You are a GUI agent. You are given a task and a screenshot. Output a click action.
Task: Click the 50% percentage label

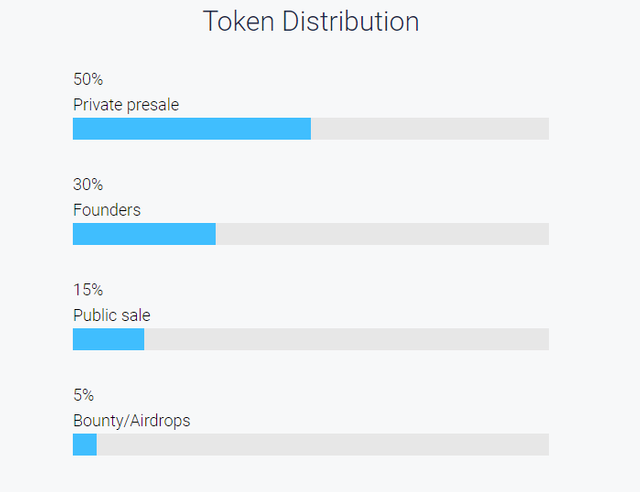(x=88, y=79)
